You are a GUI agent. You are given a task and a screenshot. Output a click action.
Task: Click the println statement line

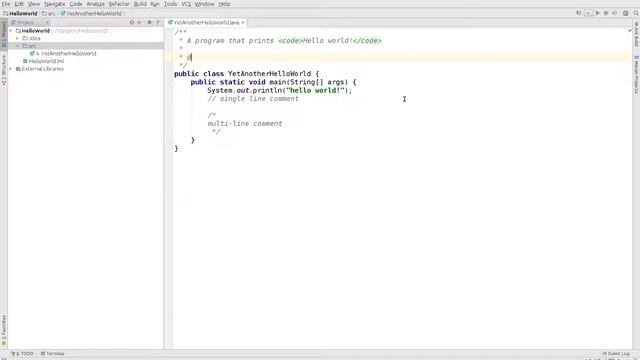coord(280,90)
